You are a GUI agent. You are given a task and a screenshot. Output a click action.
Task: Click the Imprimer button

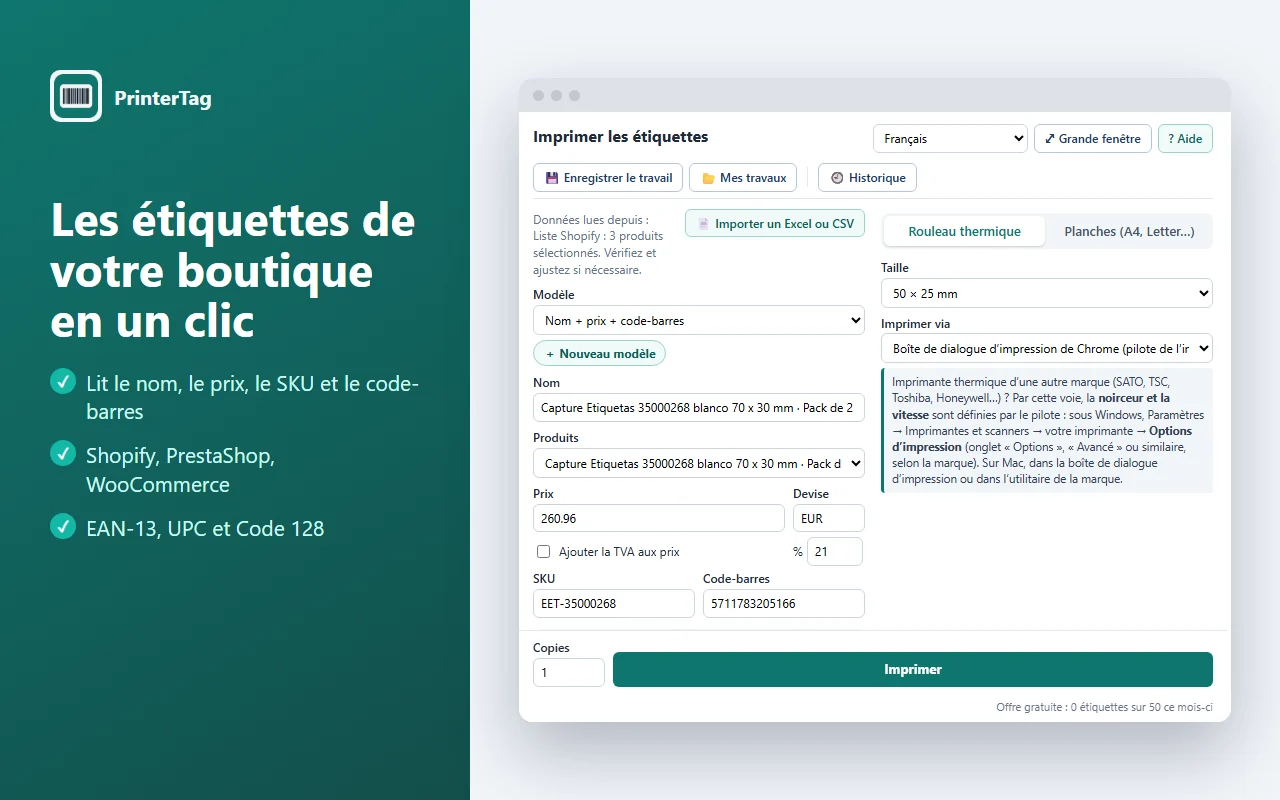coord(913,670)
